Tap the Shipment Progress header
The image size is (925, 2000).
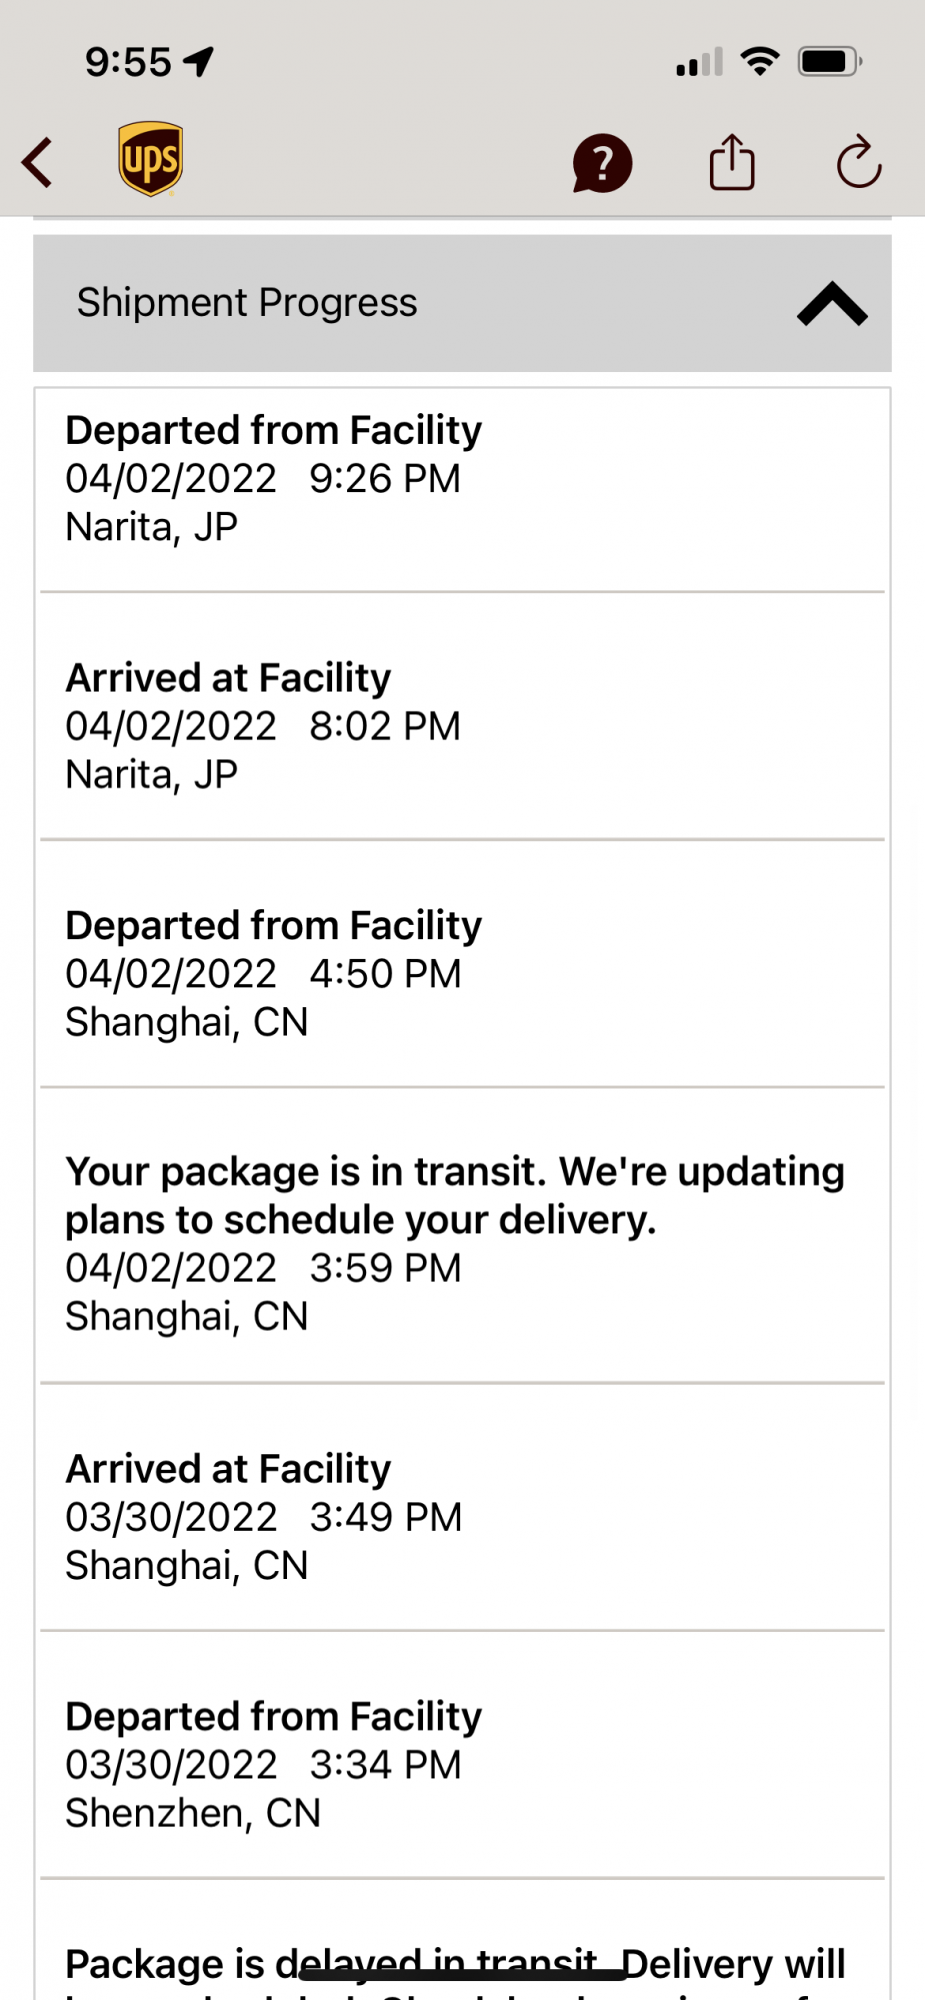pyautogui.click(x=462, y=303)
